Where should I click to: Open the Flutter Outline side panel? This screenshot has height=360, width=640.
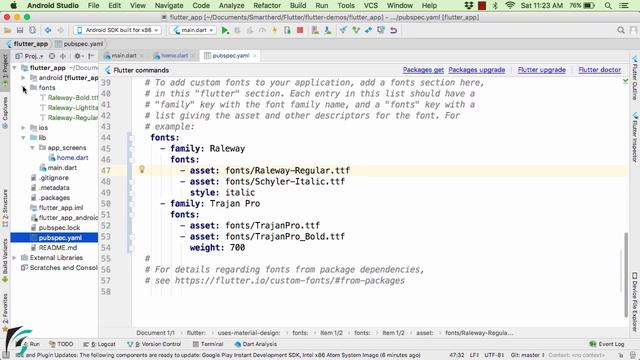pyautogui.click(x=635, y=78)
